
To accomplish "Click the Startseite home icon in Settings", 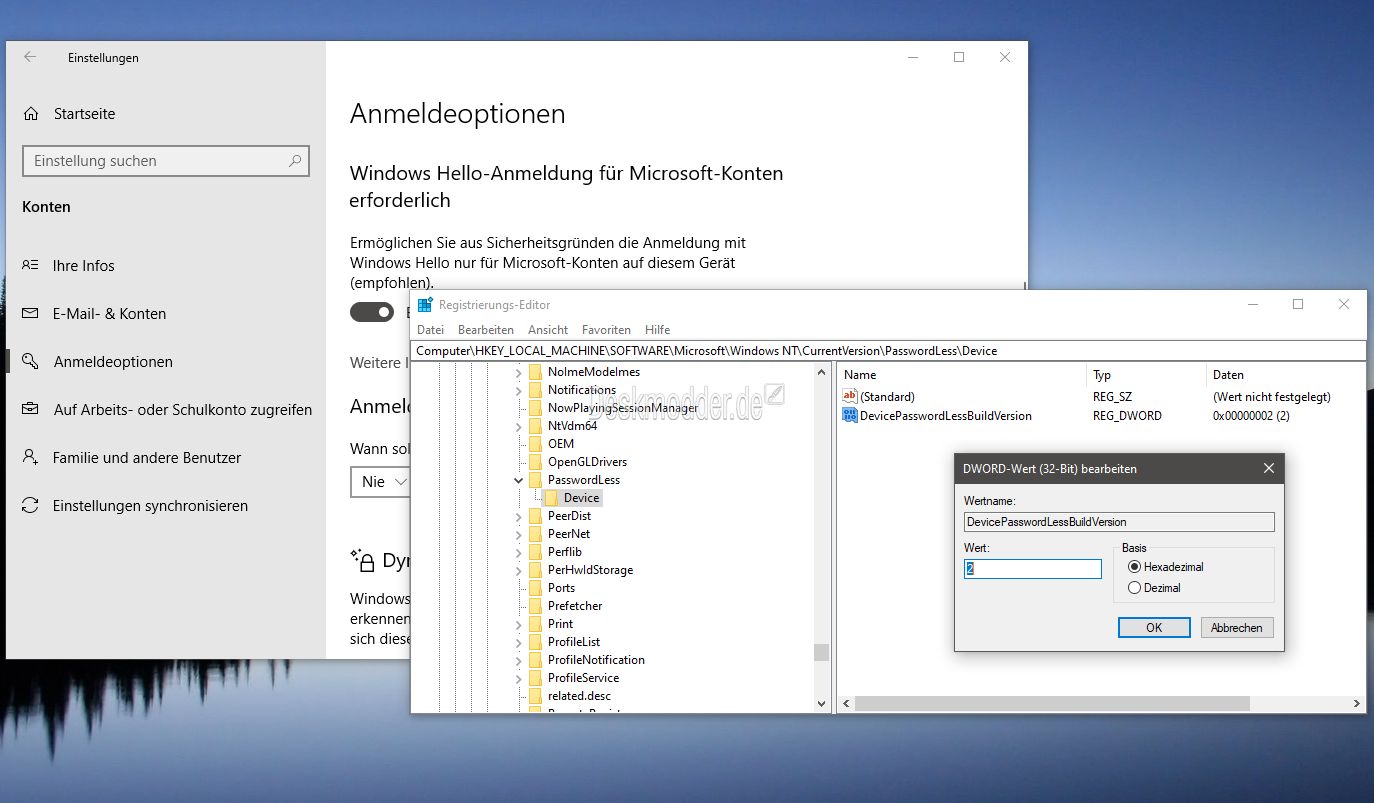I will pos(32,114).
